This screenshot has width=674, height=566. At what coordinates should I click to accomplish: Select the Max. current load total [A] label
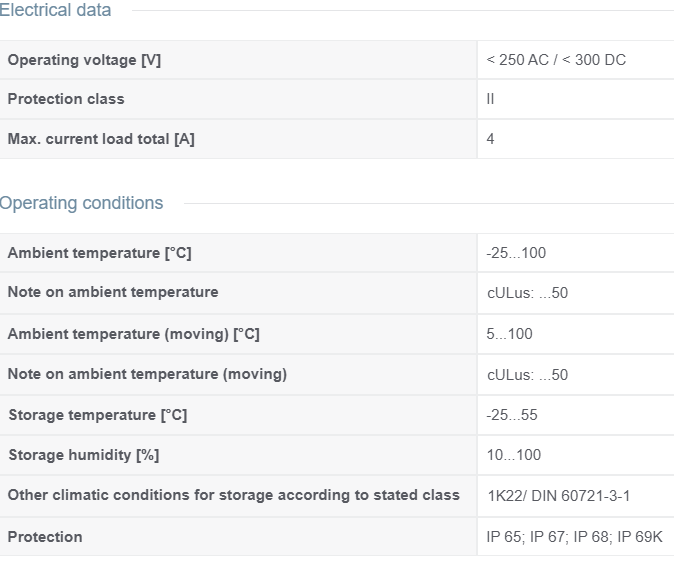101,139
